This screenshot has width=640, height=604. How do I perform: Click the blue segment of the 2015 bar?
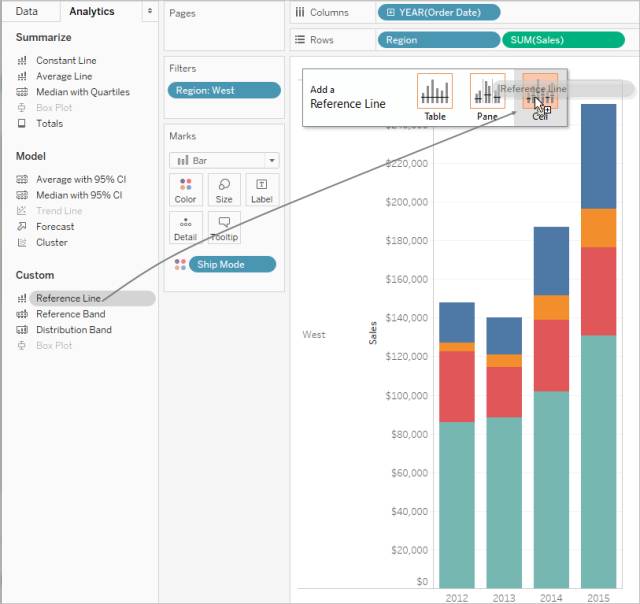tap(598, 156)
